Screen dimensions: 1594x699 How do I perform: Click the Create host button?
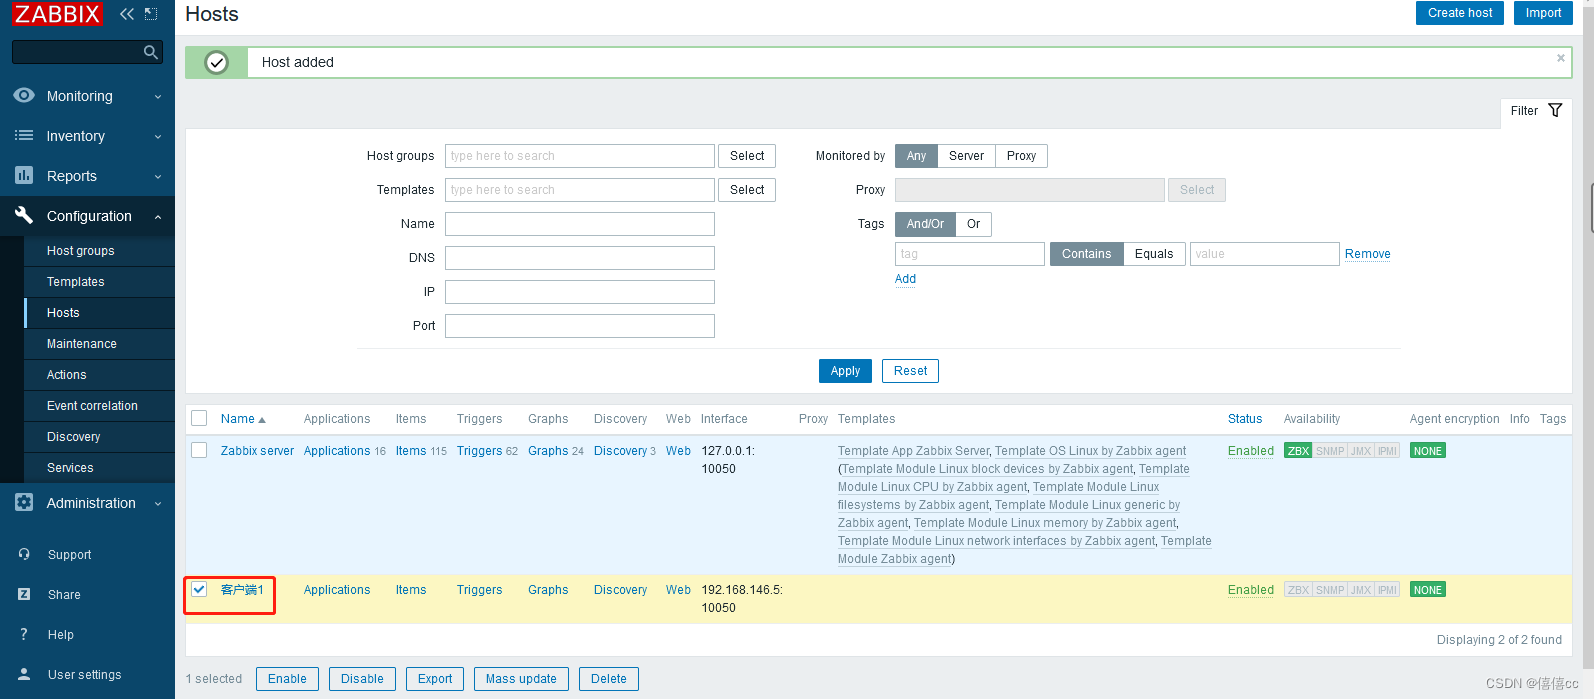point(1460,13)
